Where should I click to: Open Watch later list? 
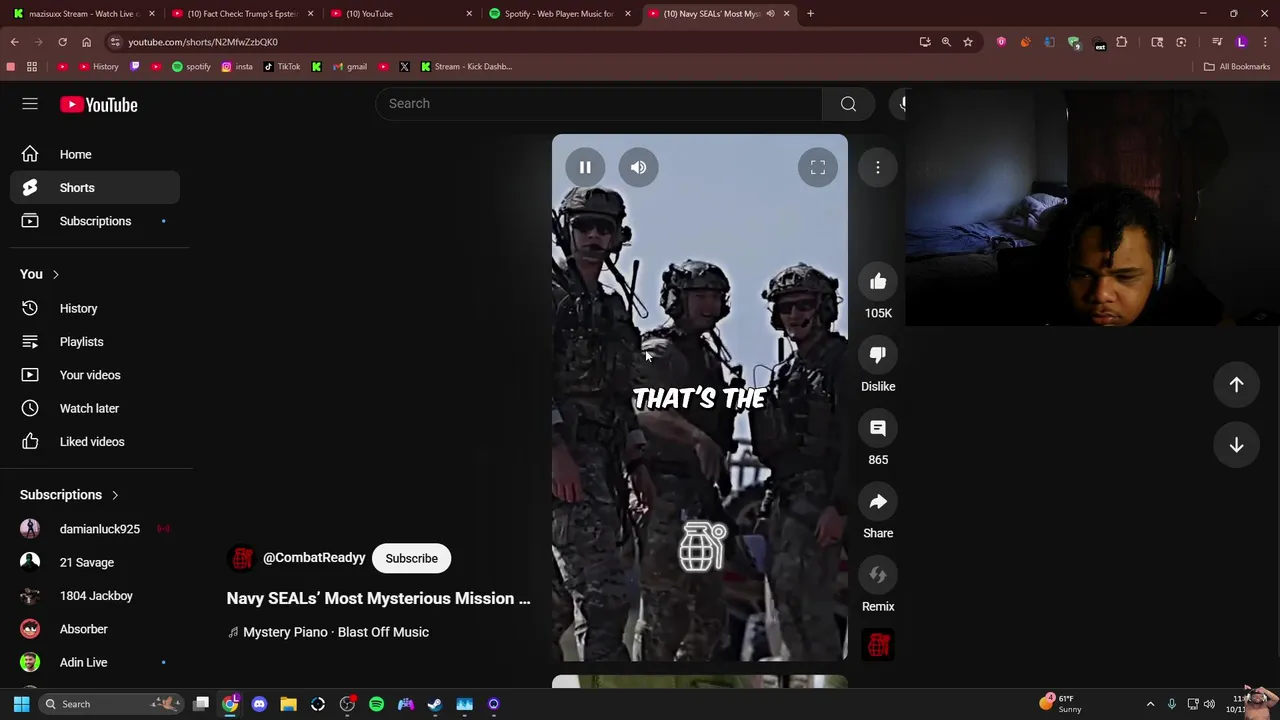pos(95,408)
